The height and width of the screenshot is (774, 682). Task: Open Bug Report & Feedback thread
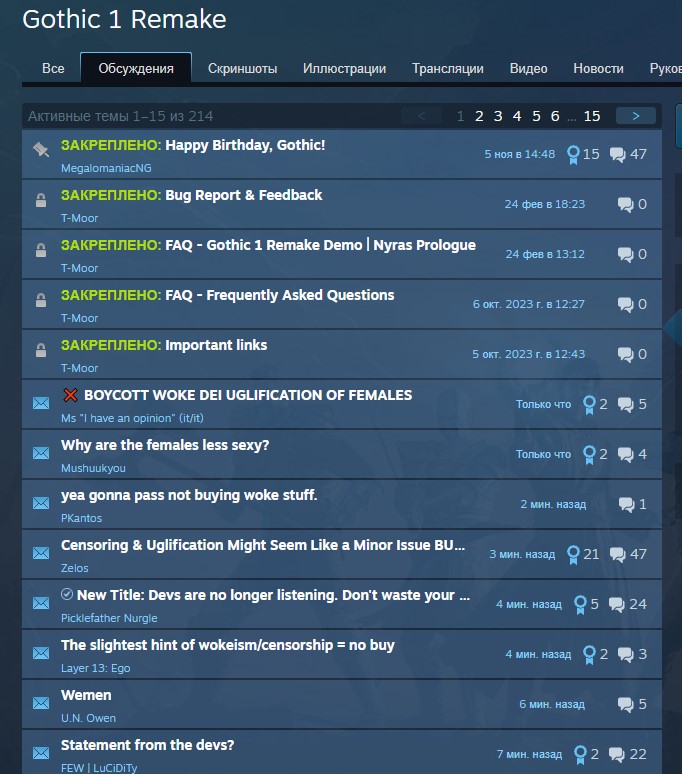243,195
